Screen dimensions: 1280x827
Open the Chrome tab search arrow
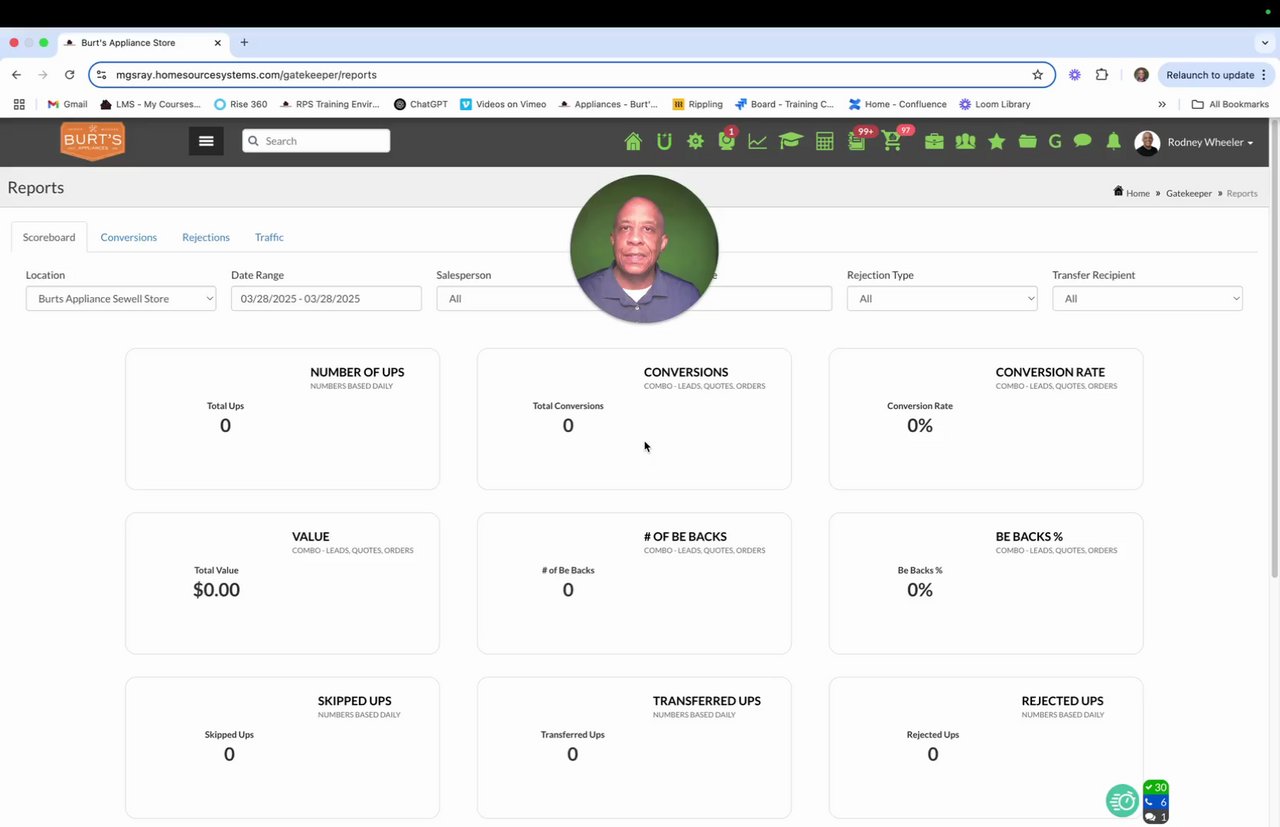pyautogui.click(x=1265, y=43)
